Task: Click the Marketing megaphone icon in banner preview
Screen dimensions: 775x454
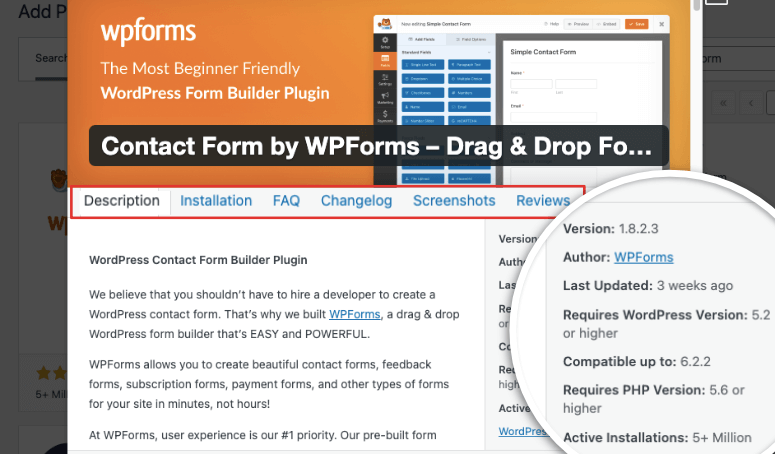Action: pyautogui.click(x=385, y=98)
